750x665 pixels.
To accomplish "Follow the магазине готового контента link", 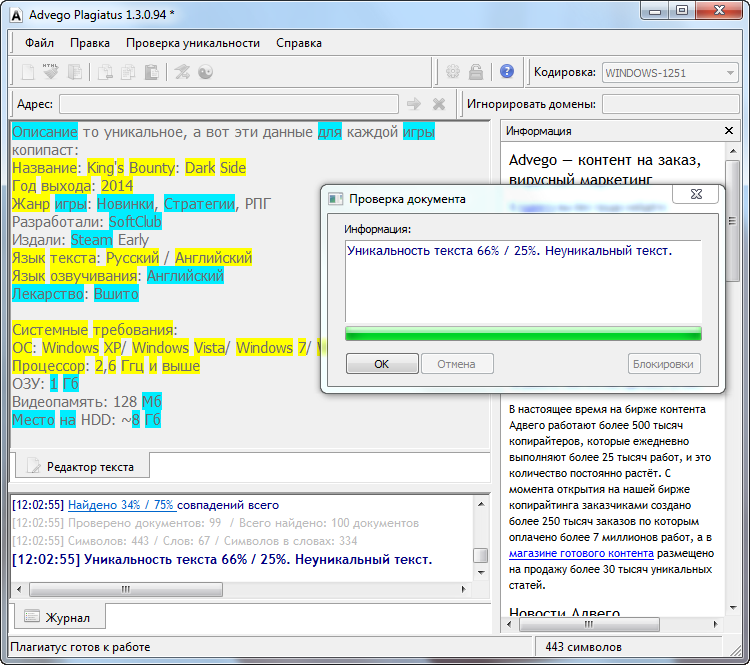I will click(581, 554).
